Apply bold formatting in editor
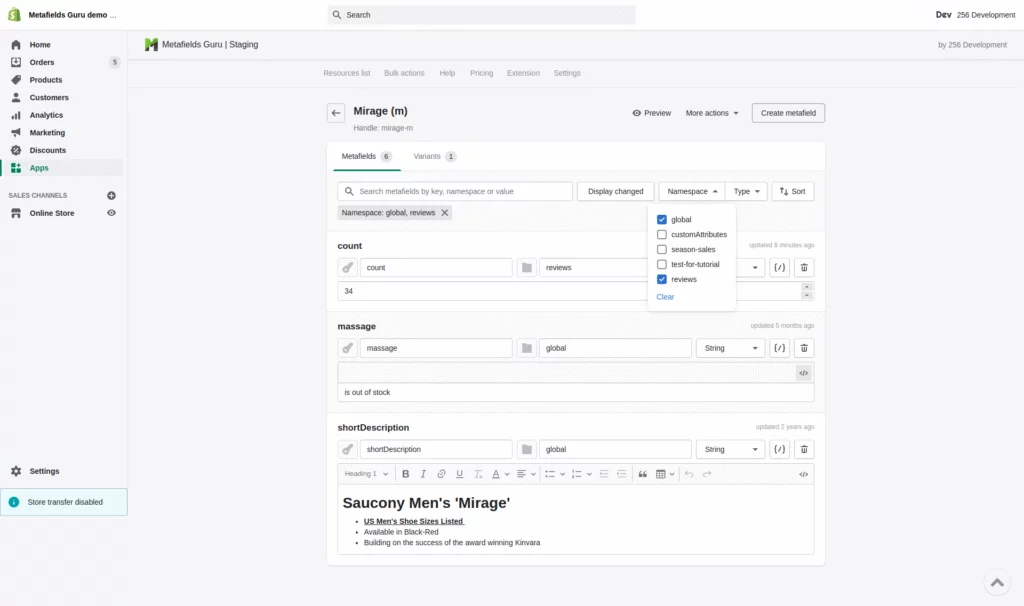 pos(406,474)
